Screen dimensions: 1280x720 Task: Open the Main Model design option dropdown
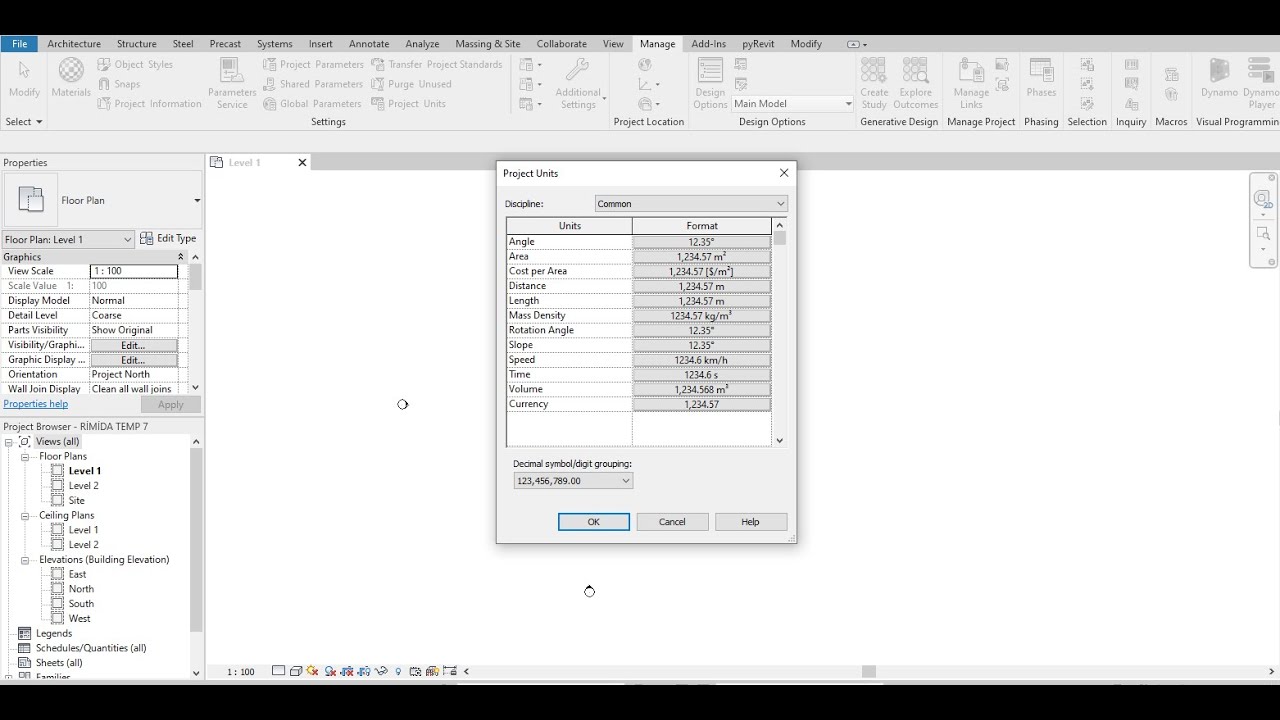(x=793, y=104)
